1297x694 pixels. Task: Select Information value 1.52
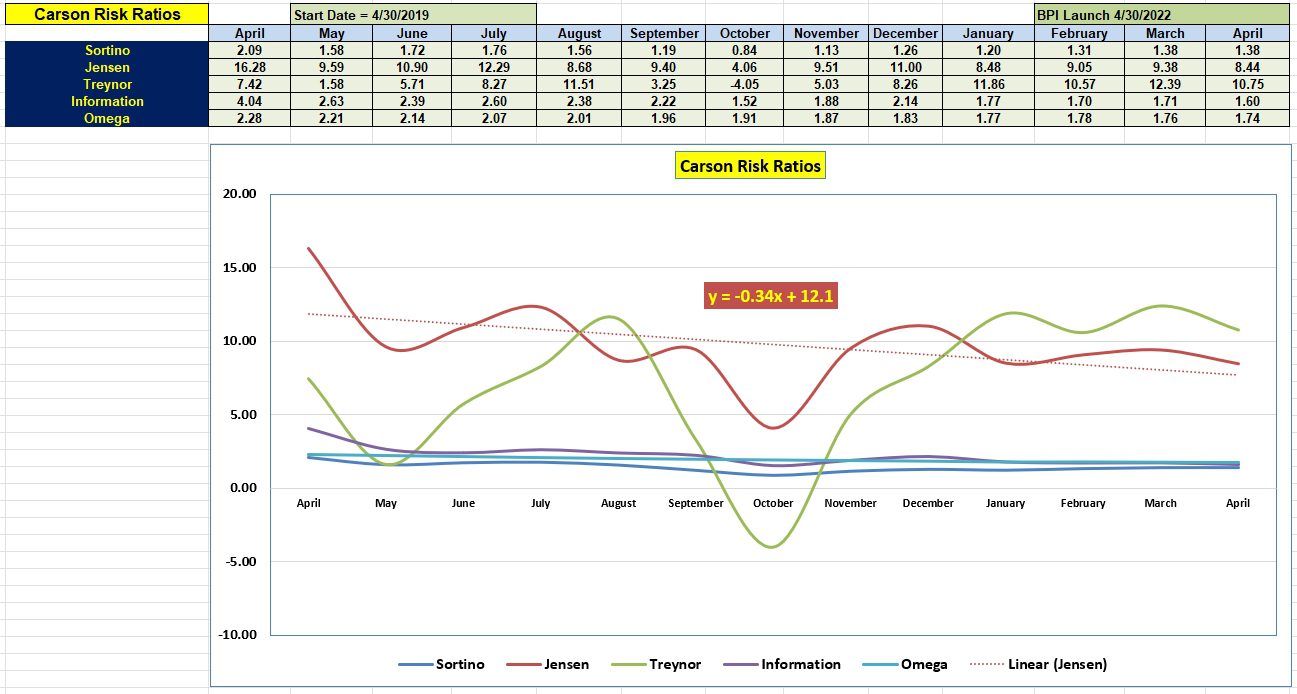[745, 101]
